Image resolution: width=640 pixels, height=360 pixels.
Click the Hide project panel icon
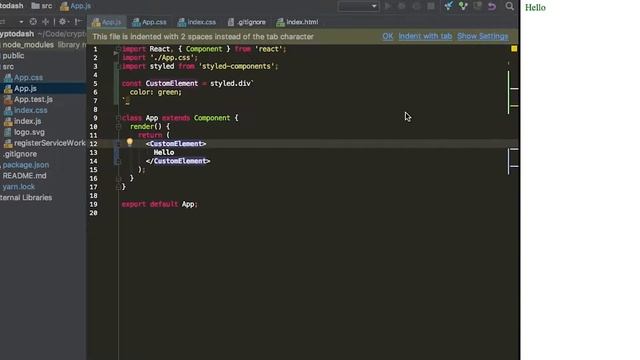[78, 22]
